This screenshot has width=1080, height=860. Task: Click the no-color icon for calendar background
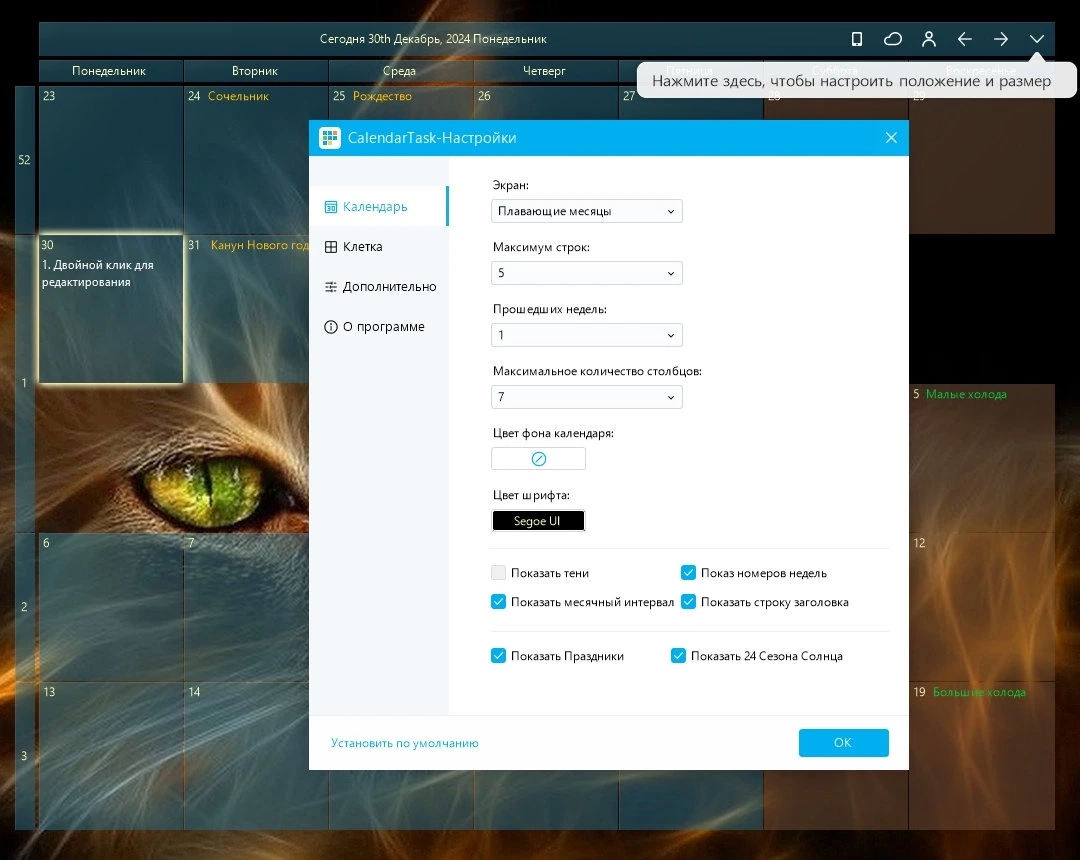pos(539,459)
